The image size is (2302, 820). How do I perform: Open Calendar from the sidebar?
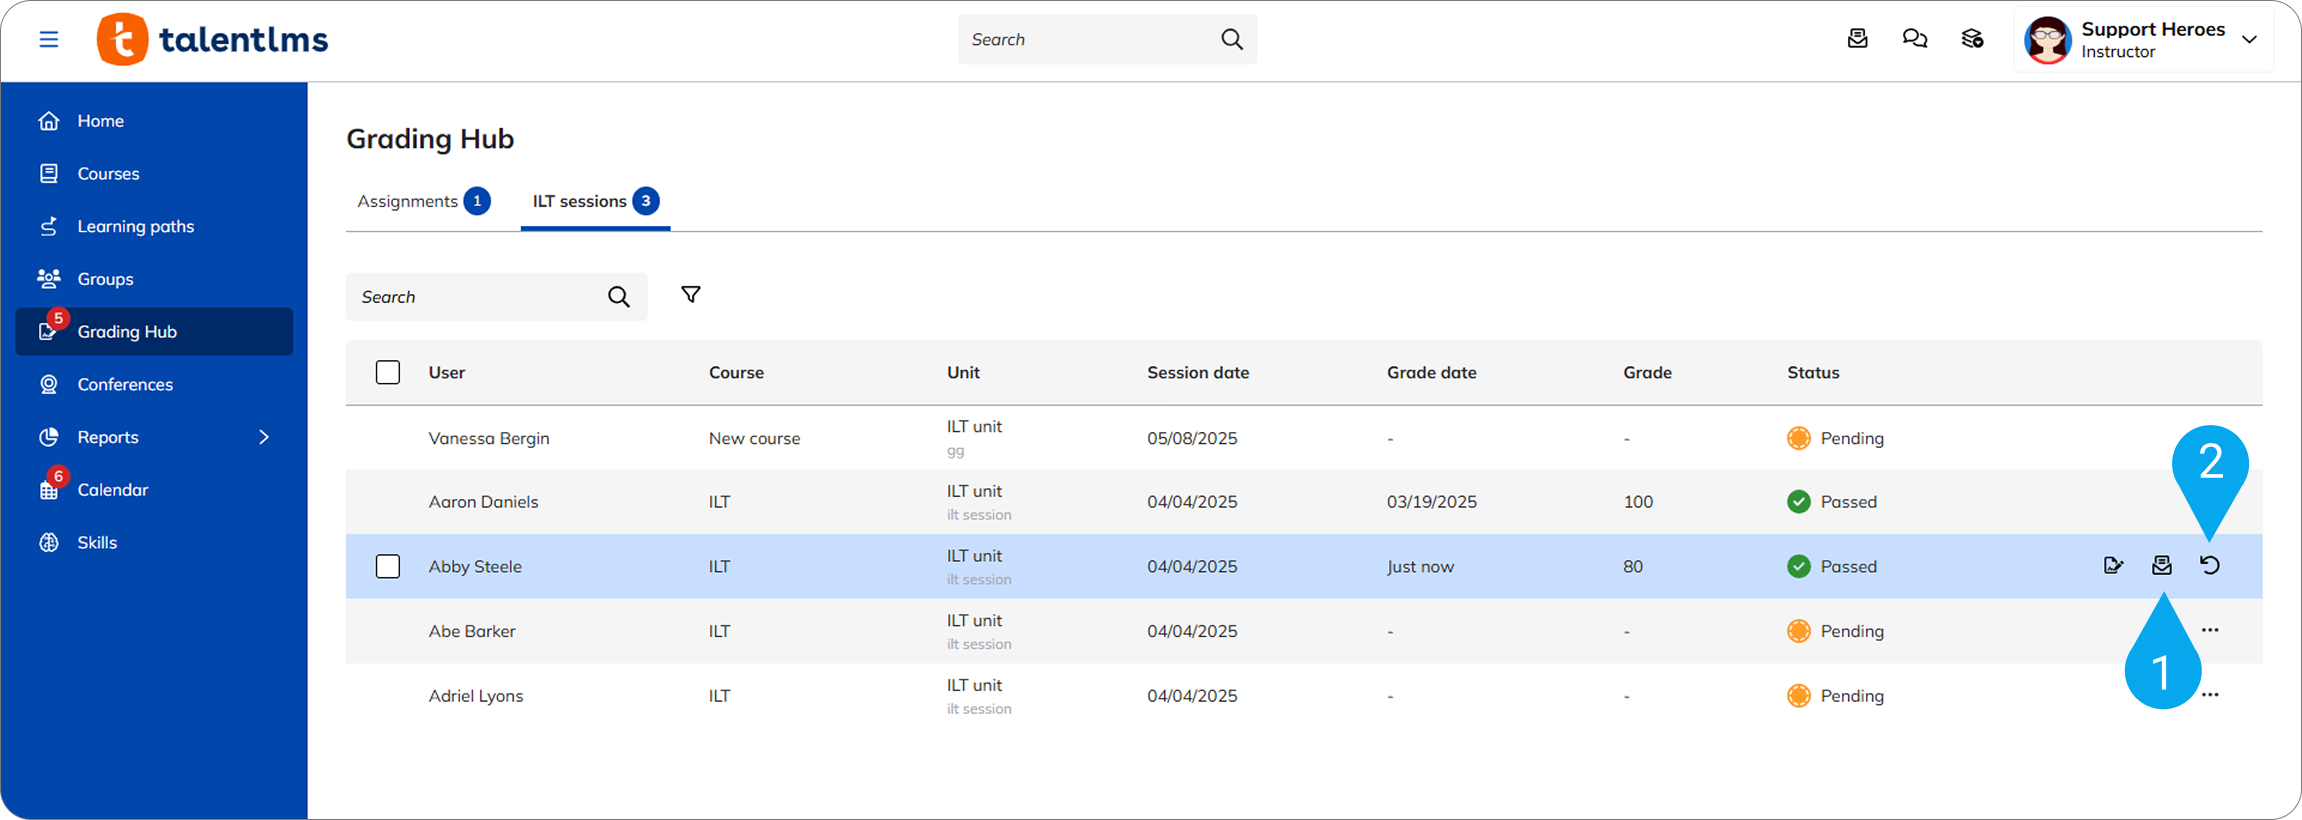coord(112,490)
